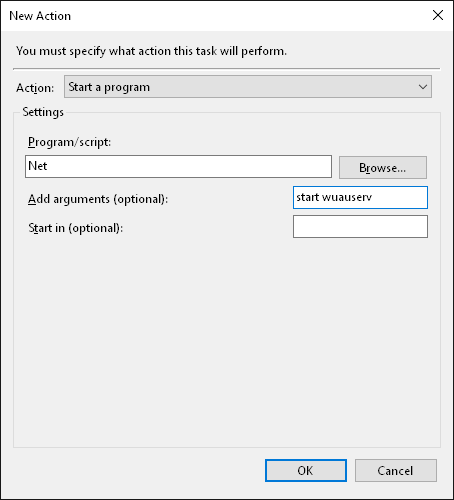Focus the Add arguments input box

(360, 197)
